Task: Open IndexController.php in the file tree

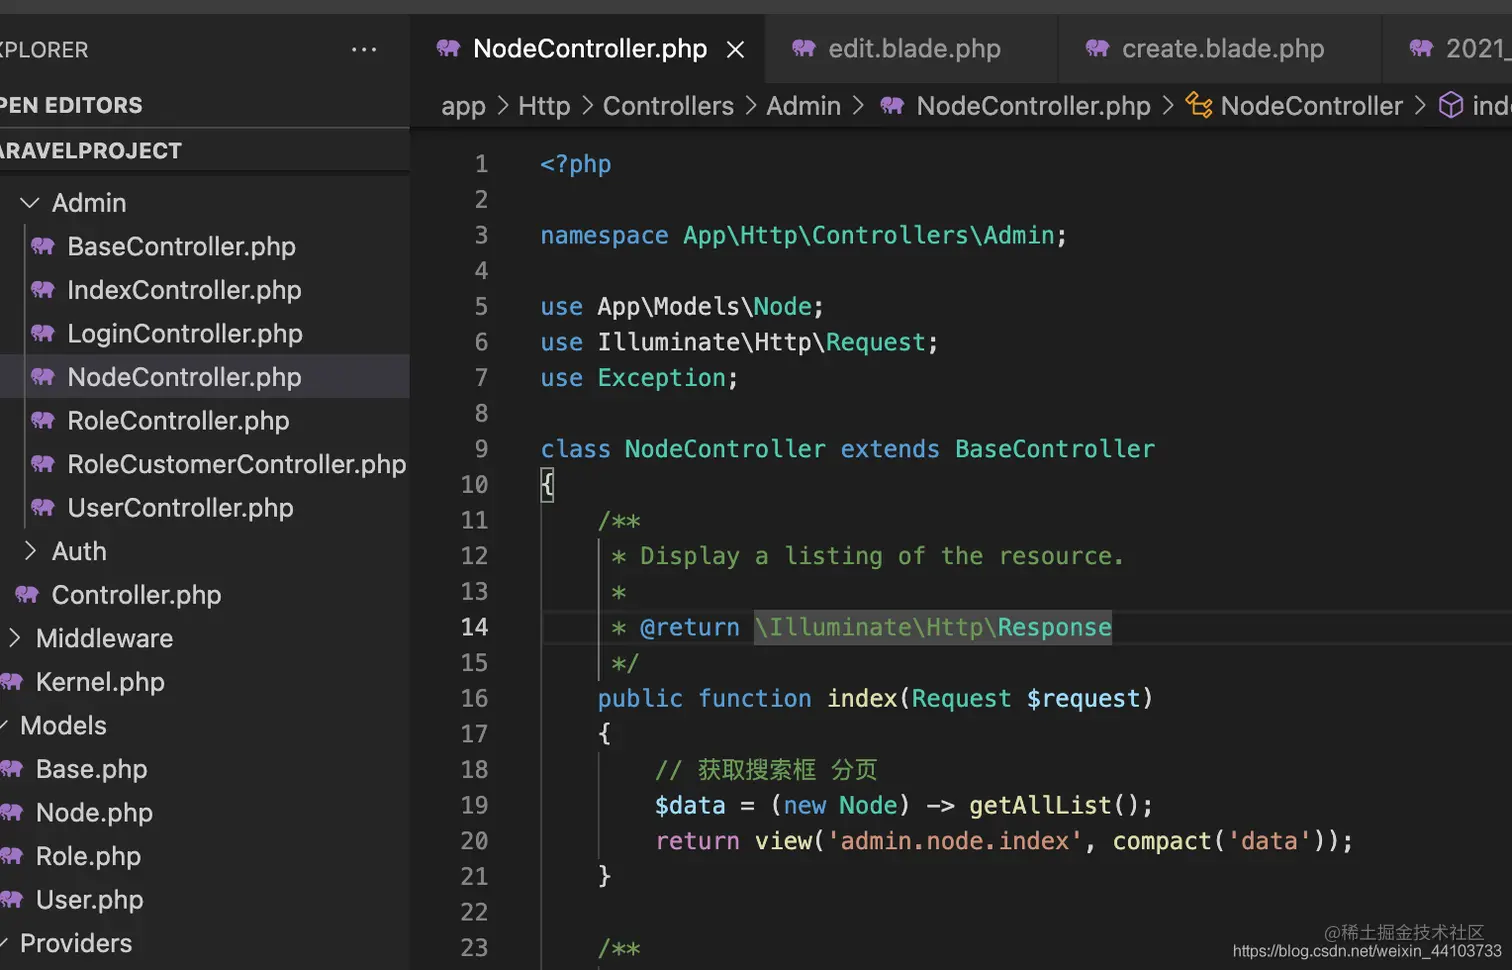Action: pyautogui.click(x=184, y=290)
